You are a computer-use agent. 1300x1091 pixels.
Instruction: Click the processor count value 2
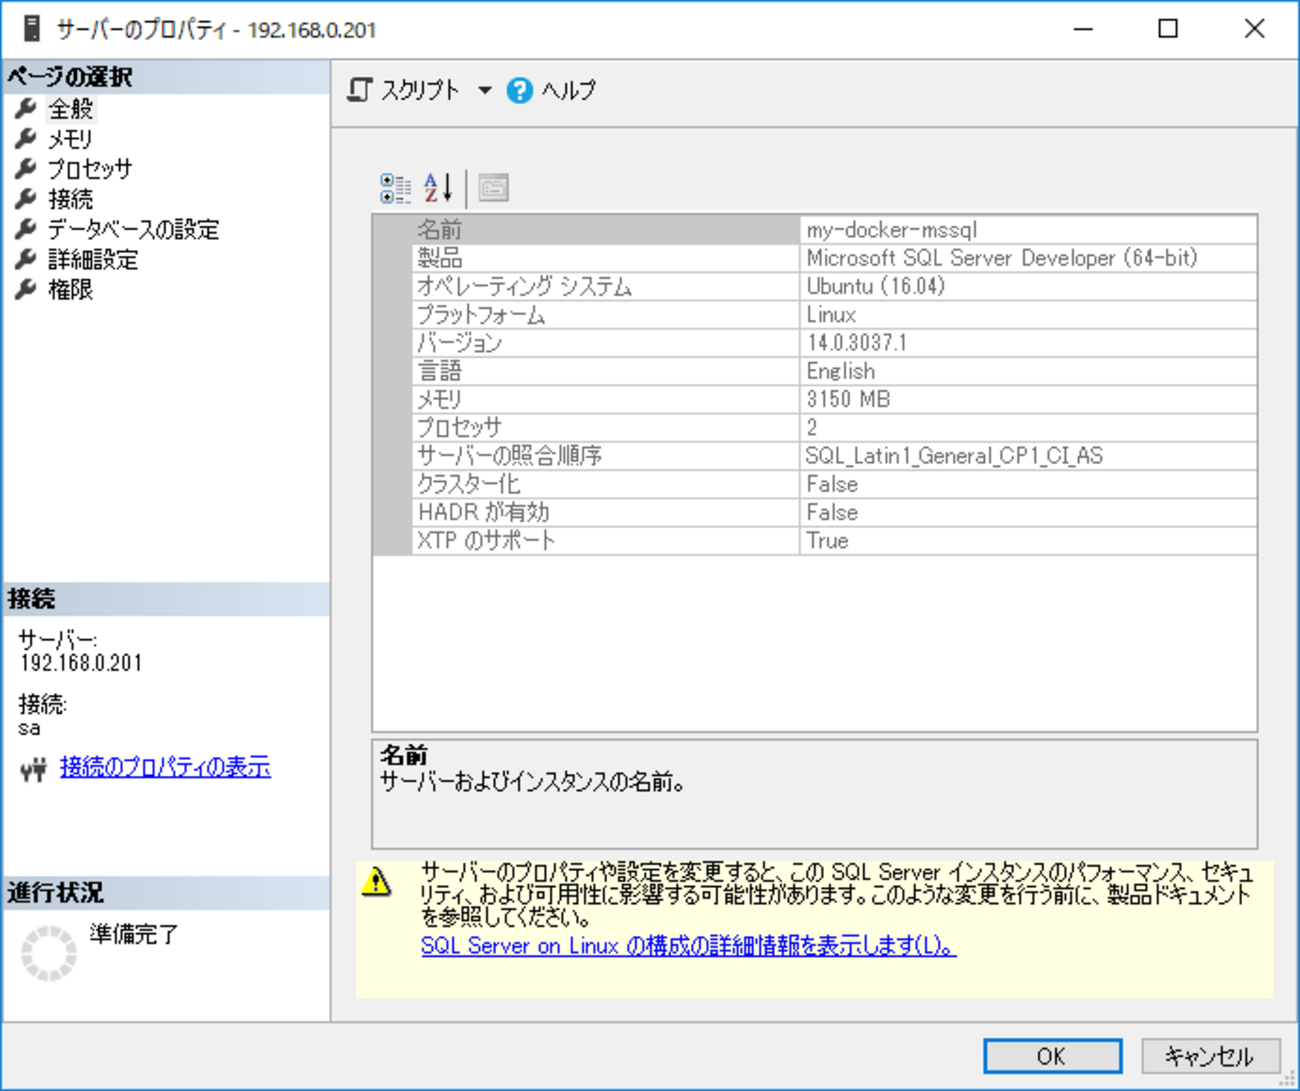pyautogui.click(x=812, y=427)
